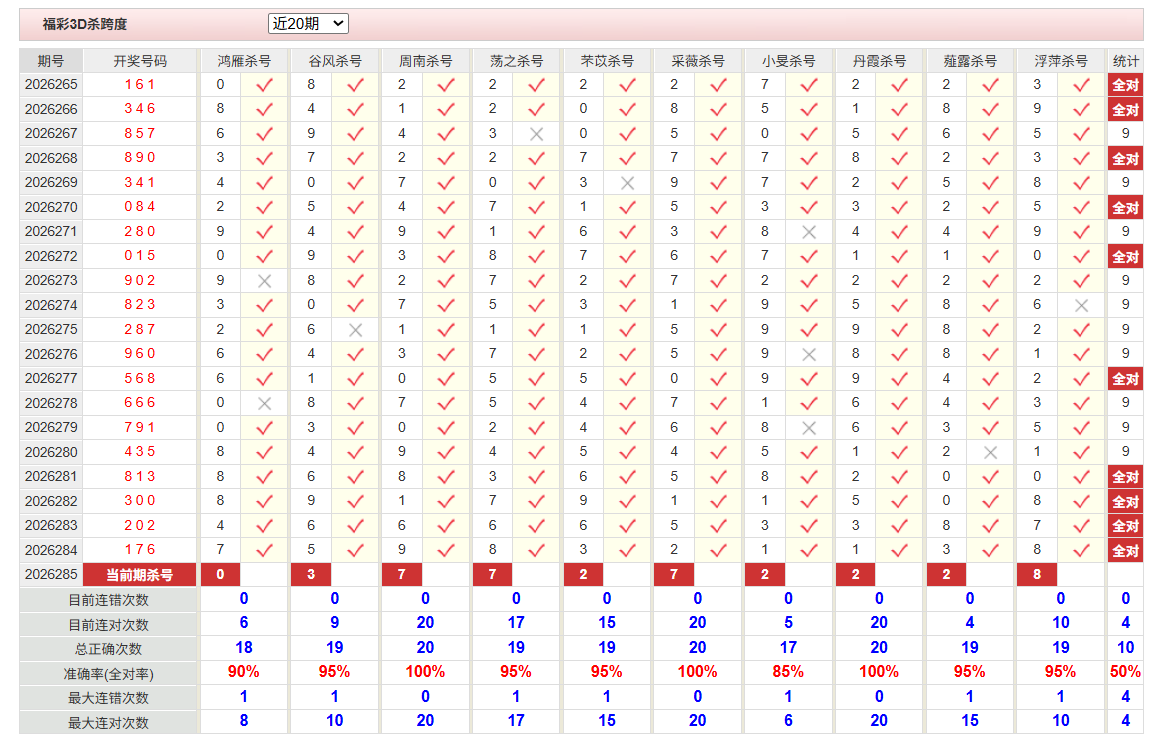Viewport: 1160px width, 754px height.
Task: Click the gray X mark in row 2026280
Action: point(990,452)
